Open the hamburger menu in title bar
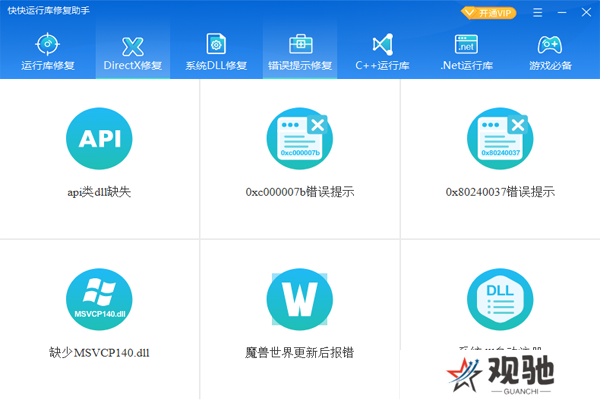600x400 pixels. coord(538,13)
